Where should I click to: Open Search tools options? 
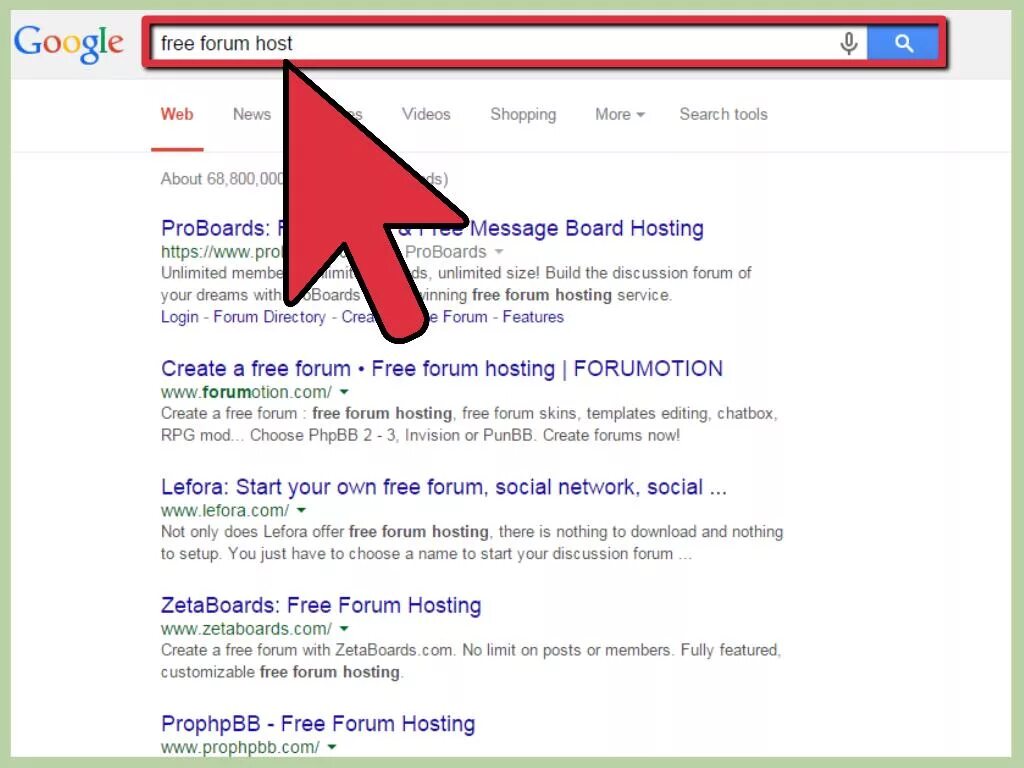(723, 114)
